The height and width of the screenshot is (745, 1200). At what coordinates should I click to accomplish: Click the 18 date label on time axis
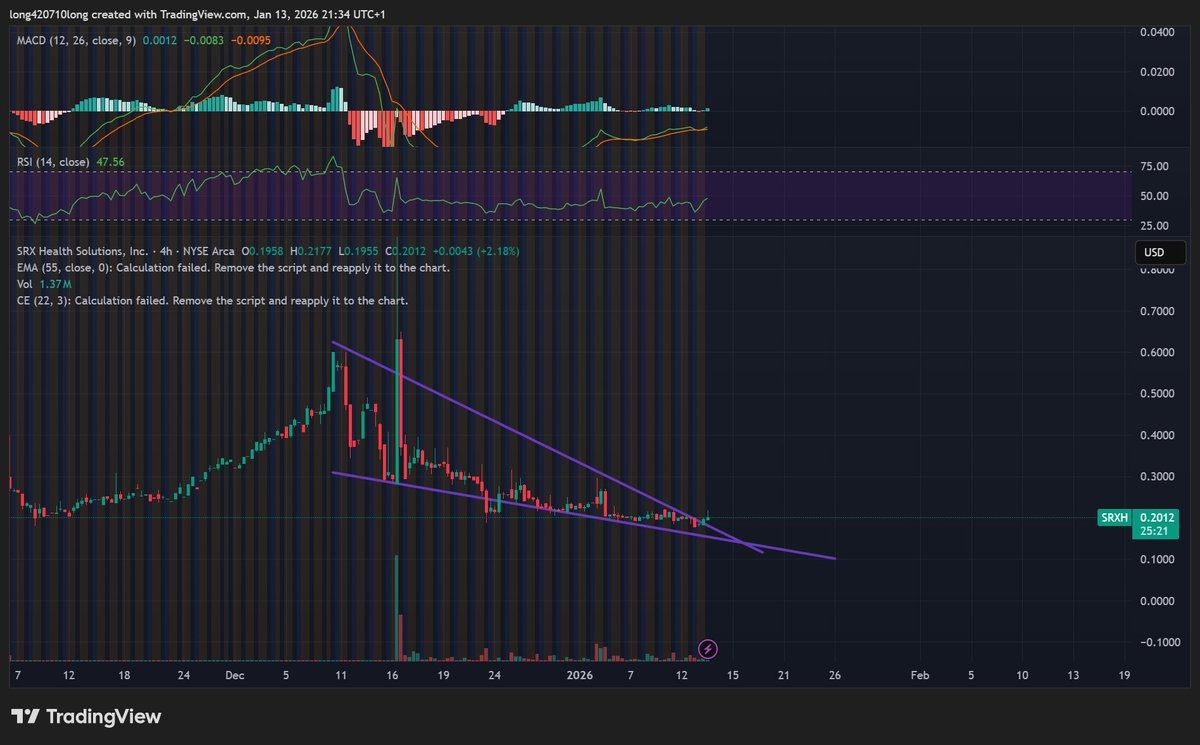124,676
